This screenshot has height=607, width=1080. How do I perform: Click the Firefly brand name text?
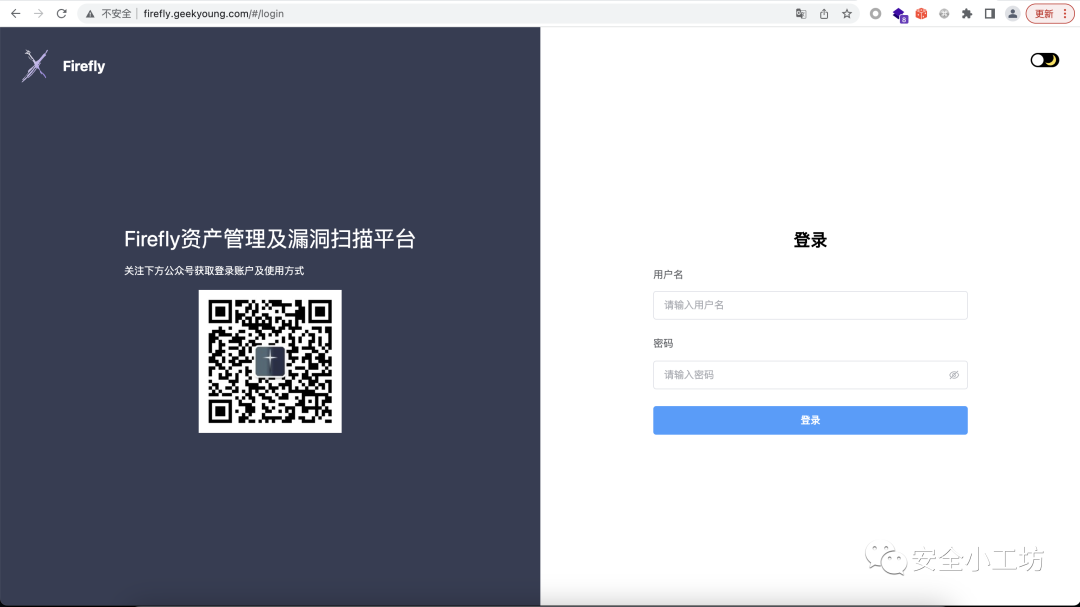coord(84,66)
